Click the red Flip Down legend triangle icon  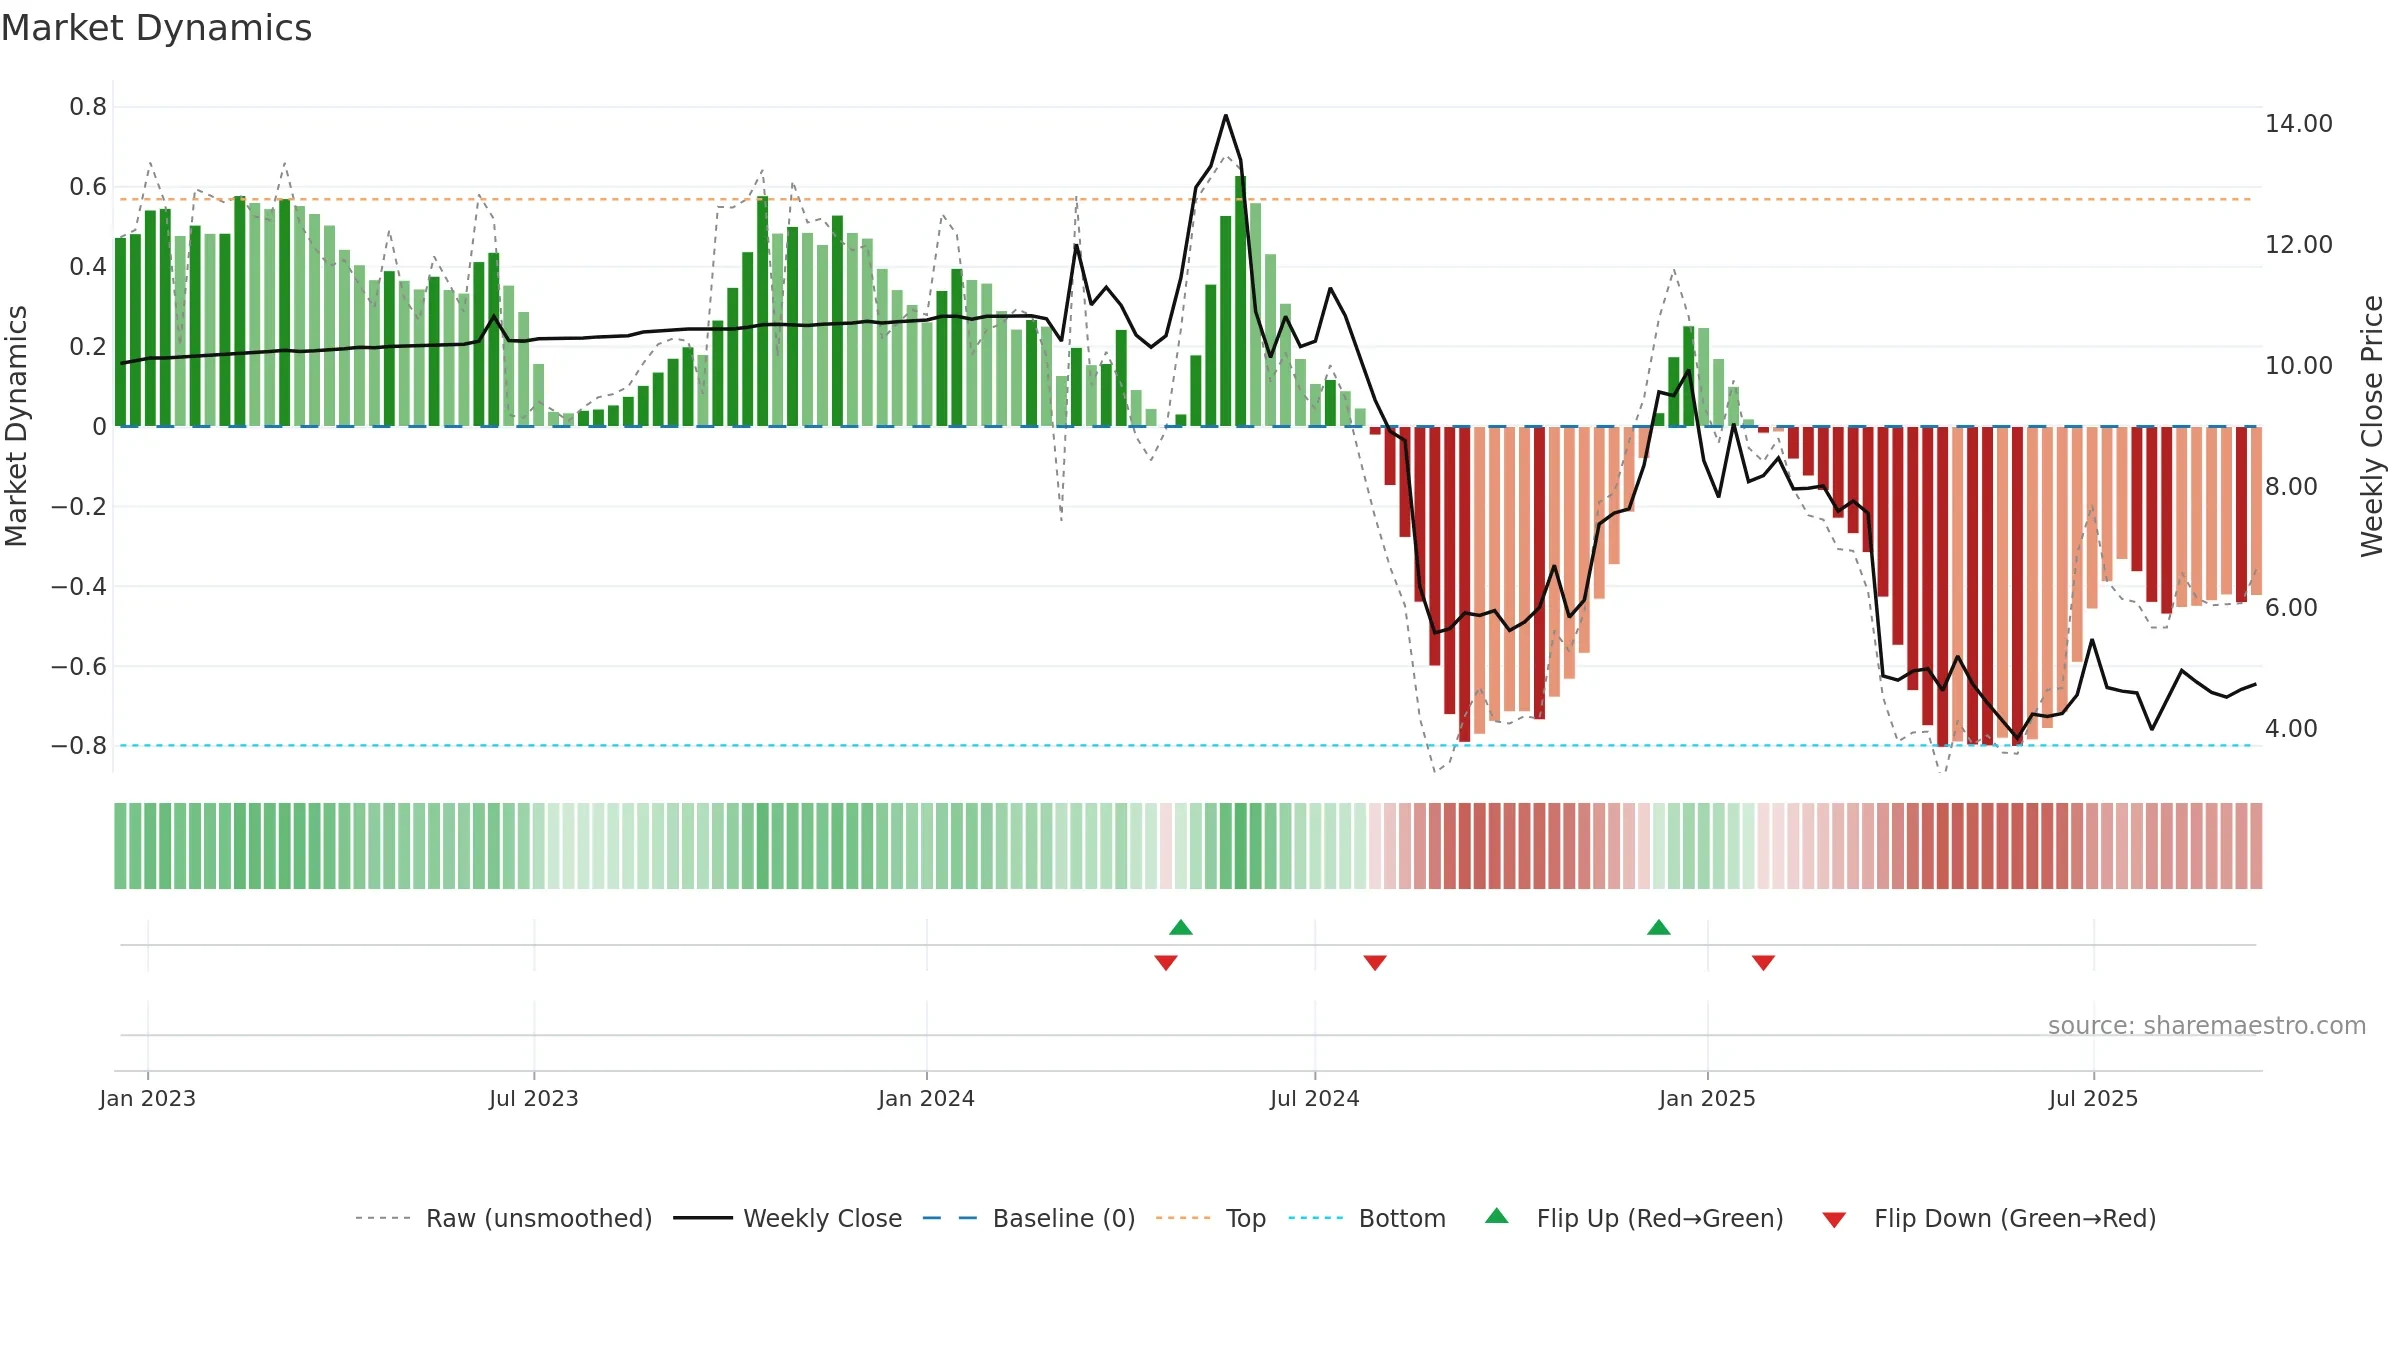coord(1834,1220)
